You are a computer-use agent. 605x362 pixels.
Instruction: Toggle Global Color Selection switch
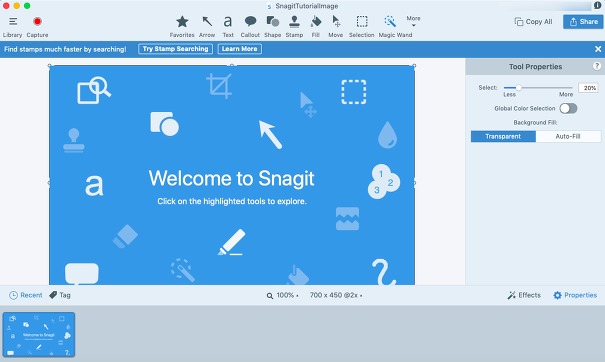[x=568, y=108]
